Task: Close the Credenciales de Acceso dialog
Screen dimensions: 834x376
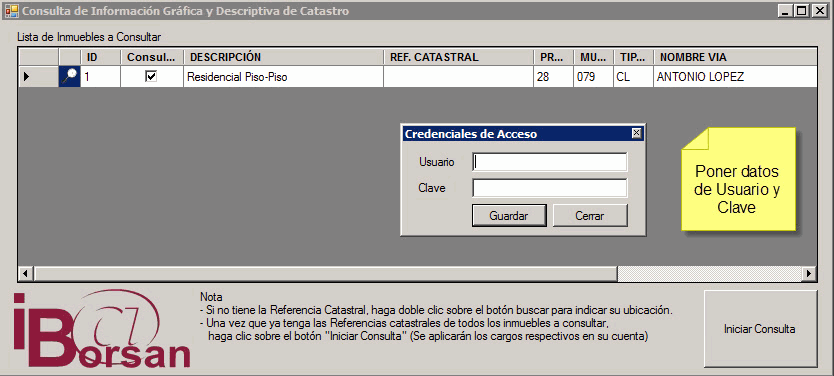Action: pos(636,133)
